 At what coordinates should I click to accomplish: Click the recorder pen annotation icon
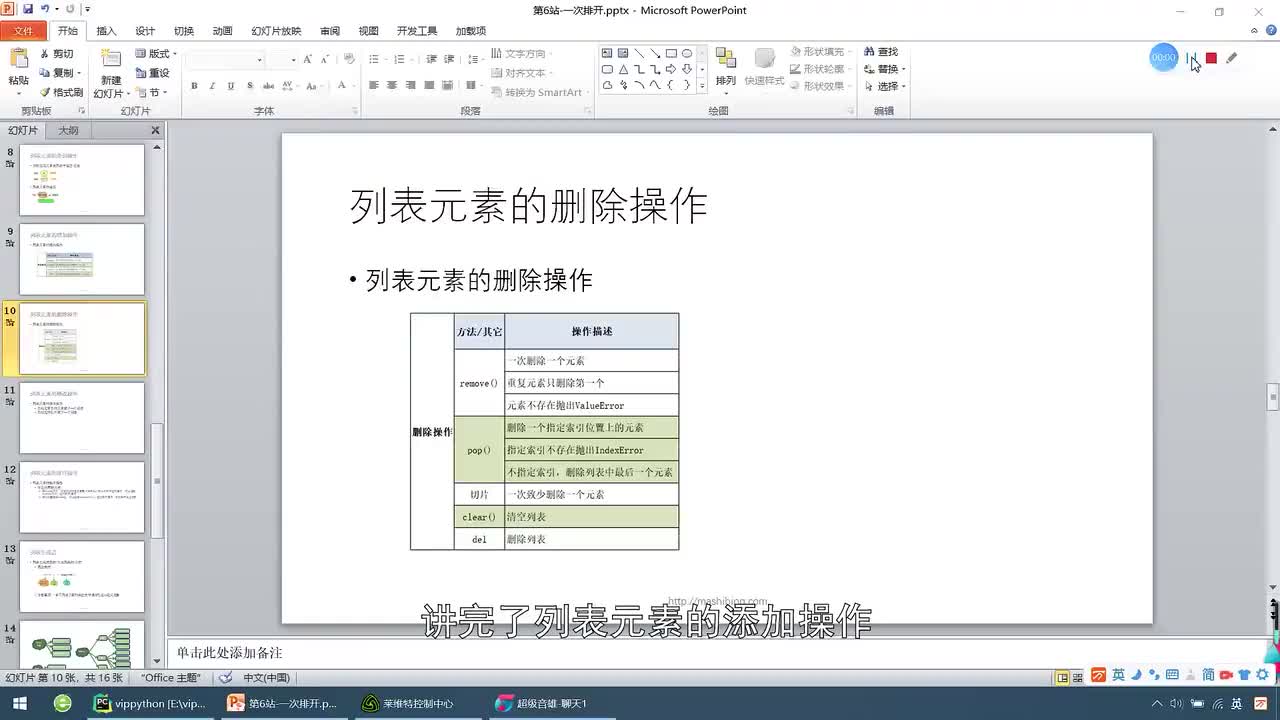point(1232,58)
